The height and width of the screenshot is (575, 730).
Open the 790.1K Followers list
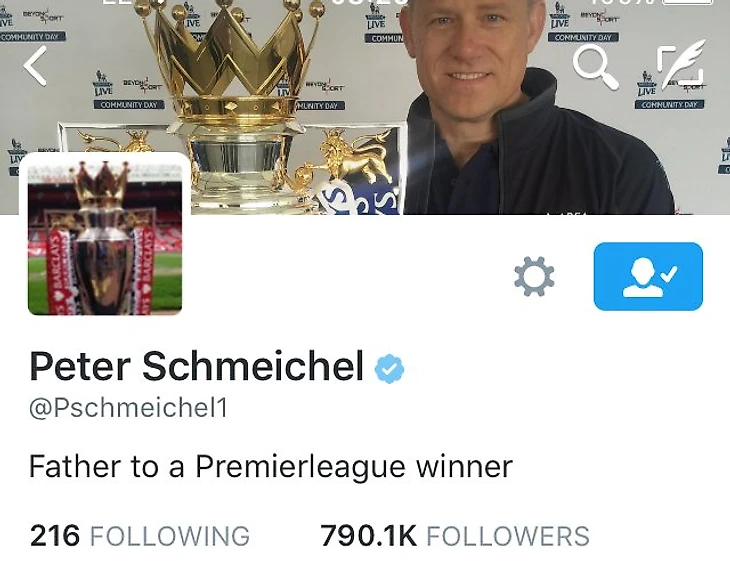click(x=455, y=535)
